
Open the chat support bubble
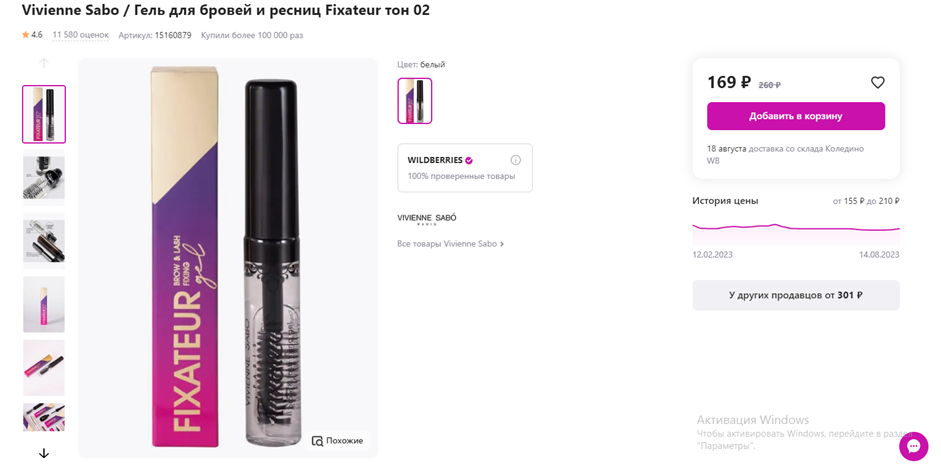click(913, 446)
